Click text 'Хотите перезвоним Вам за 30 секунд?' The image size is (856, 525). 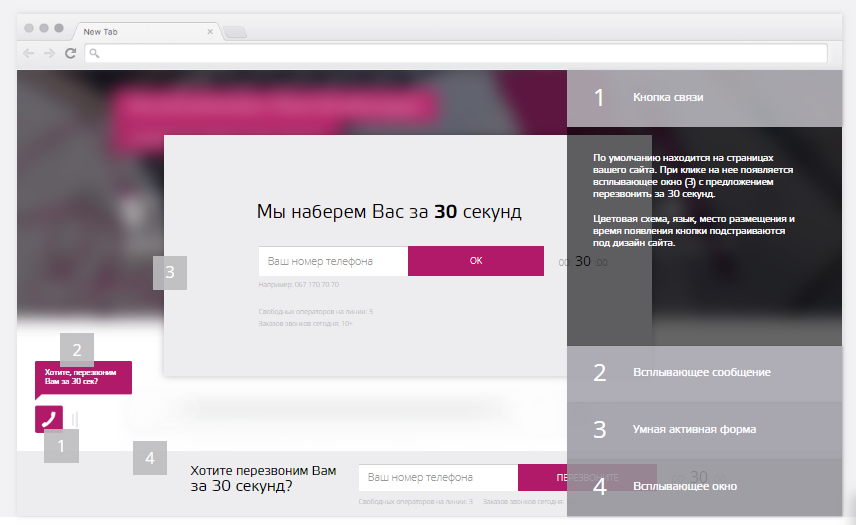[x=263, y=478]
